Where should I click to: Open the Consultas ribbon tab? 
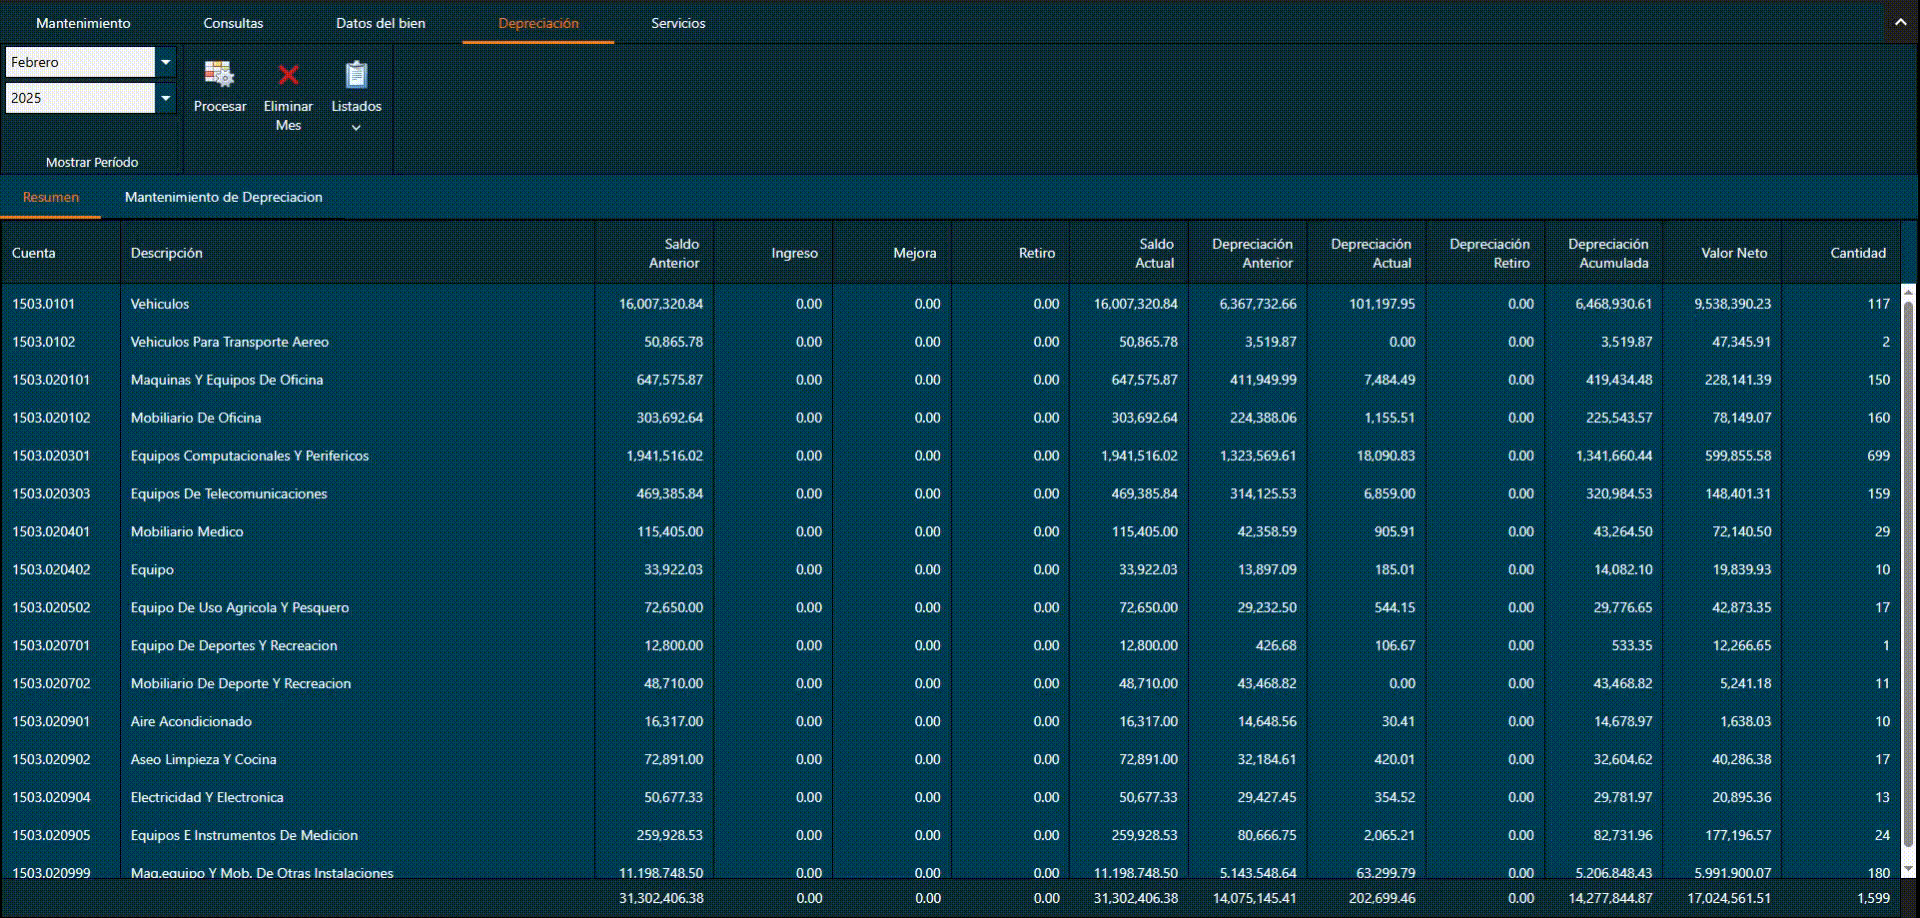[233, 23]
